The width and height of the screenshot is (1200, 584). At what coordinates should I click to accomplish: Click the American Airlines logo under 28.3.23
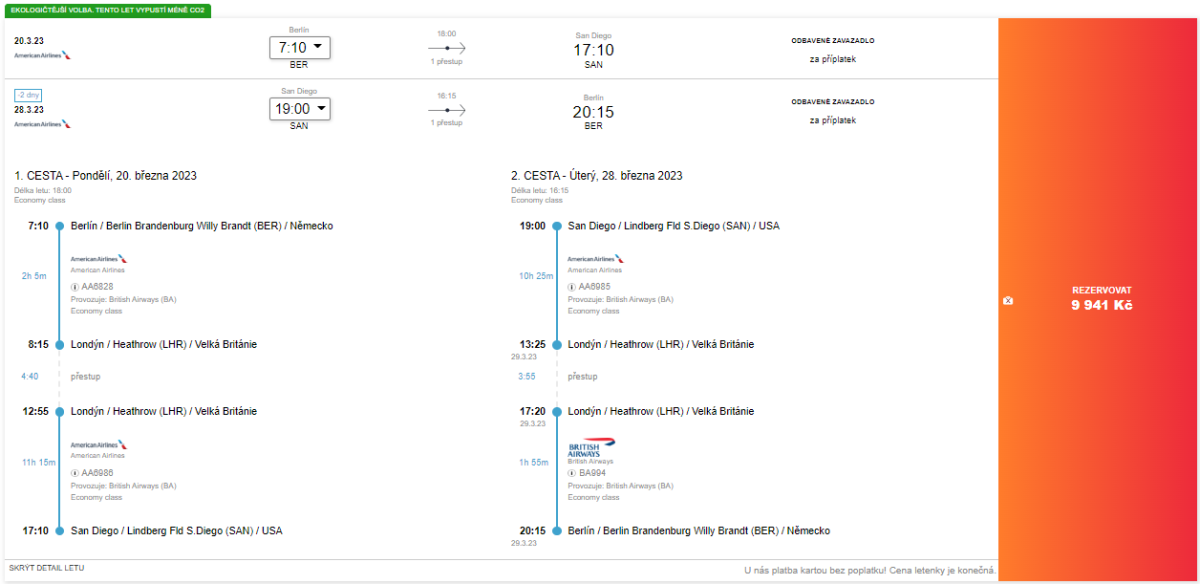[43, 124]
